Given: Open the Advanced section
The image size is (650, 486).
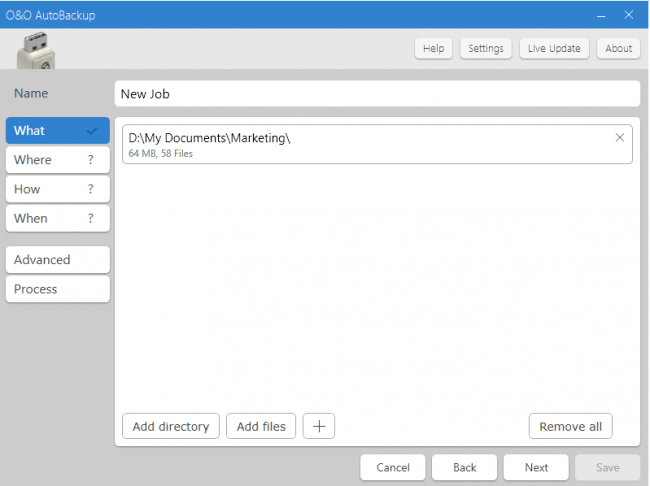Looking at the screenshot, I should pos(58,260).
